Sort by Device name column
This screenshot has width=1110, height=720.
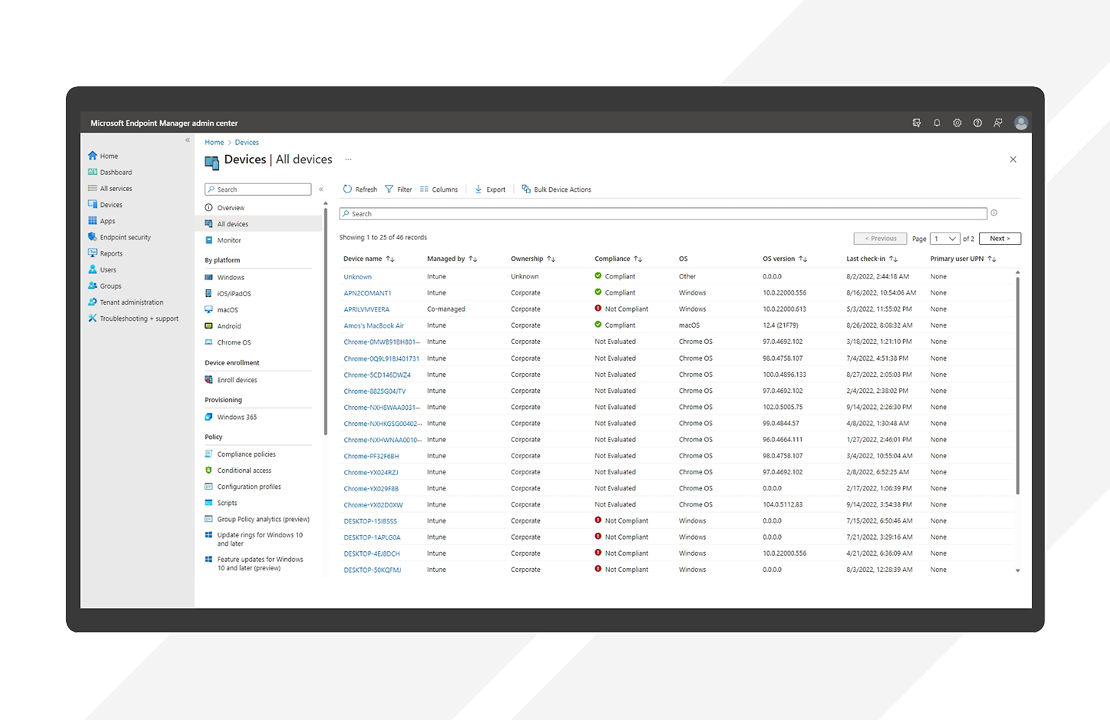coord(369,259)
